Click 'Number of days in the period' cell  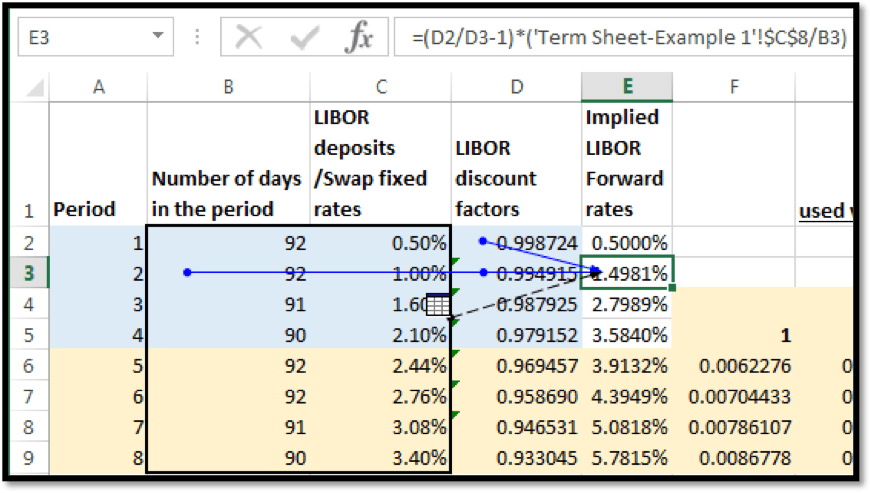(x=228, y=164)
